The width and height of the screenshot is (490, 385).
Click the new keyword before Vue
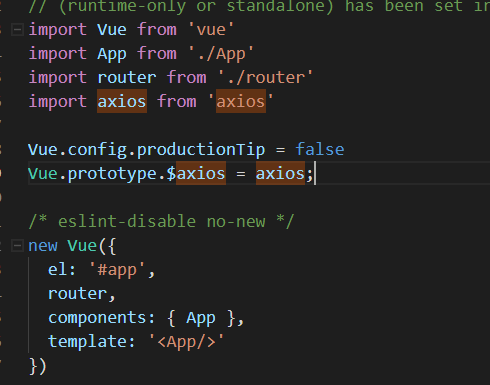(43, 246)
